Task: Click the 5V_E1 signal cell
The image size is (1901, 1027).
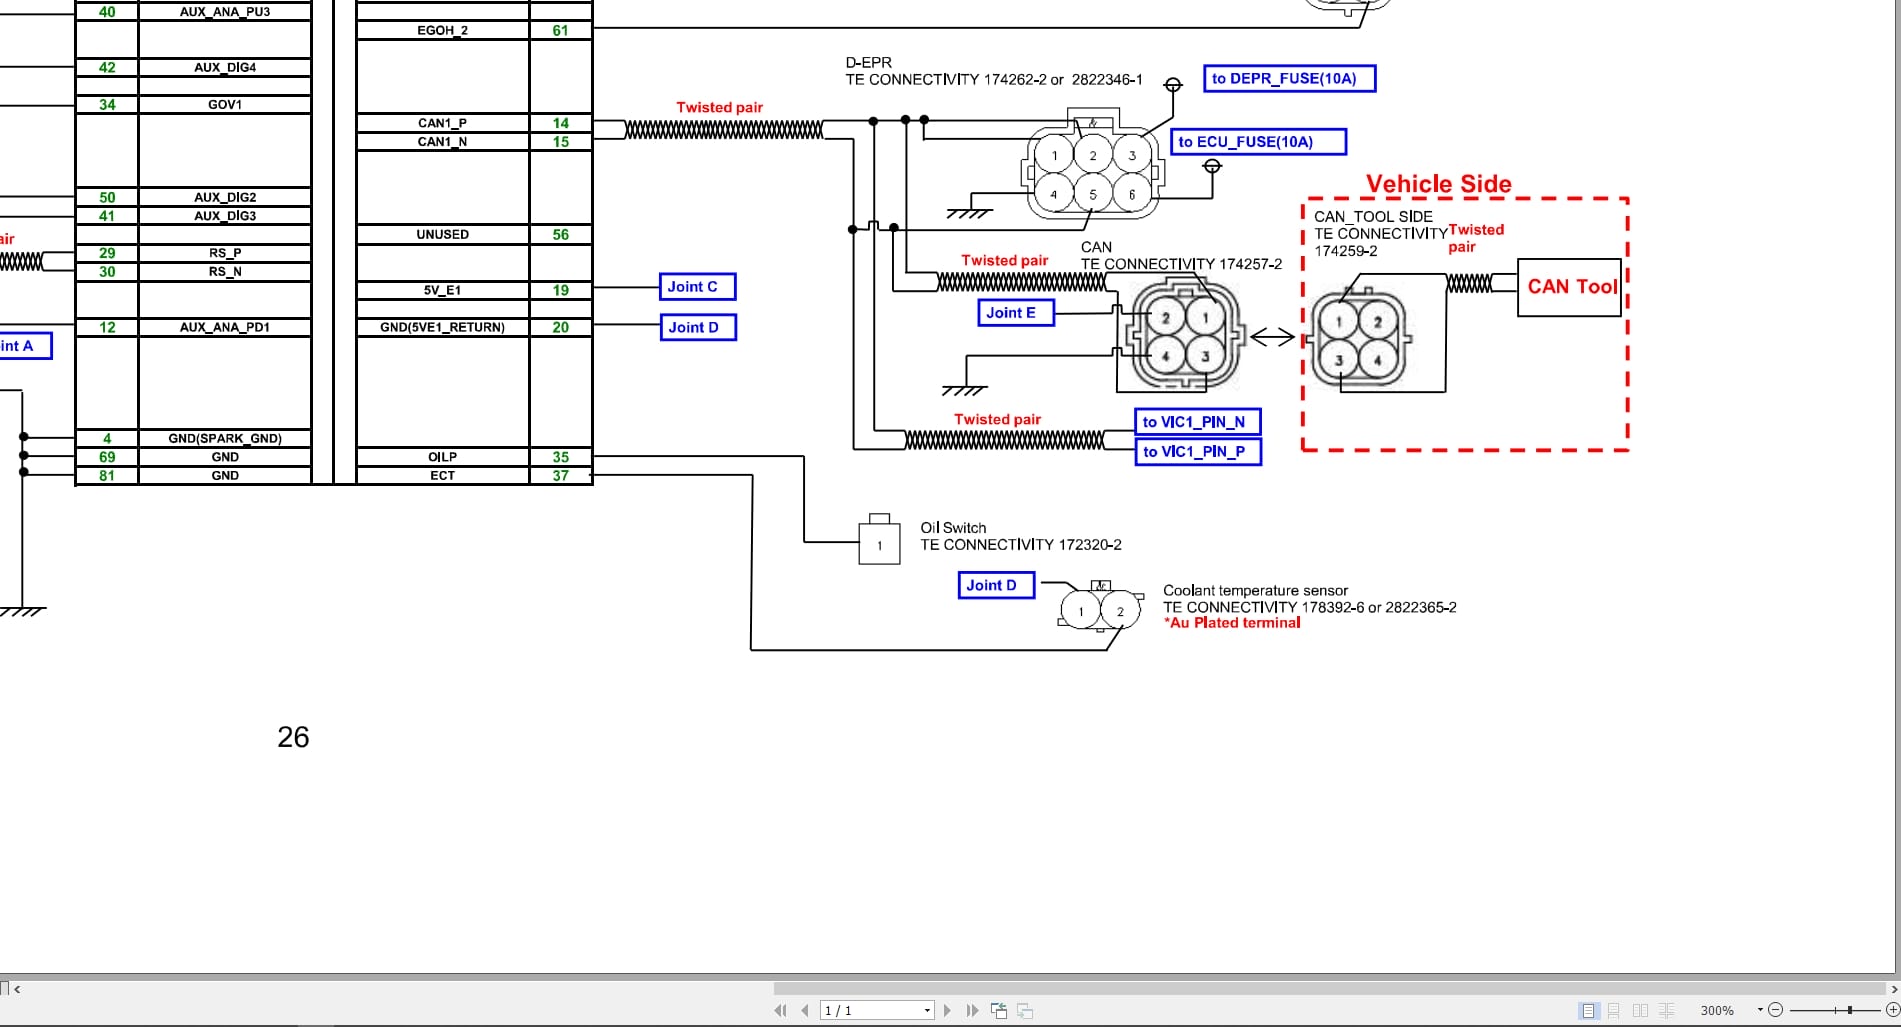Action: coord(442,291)
